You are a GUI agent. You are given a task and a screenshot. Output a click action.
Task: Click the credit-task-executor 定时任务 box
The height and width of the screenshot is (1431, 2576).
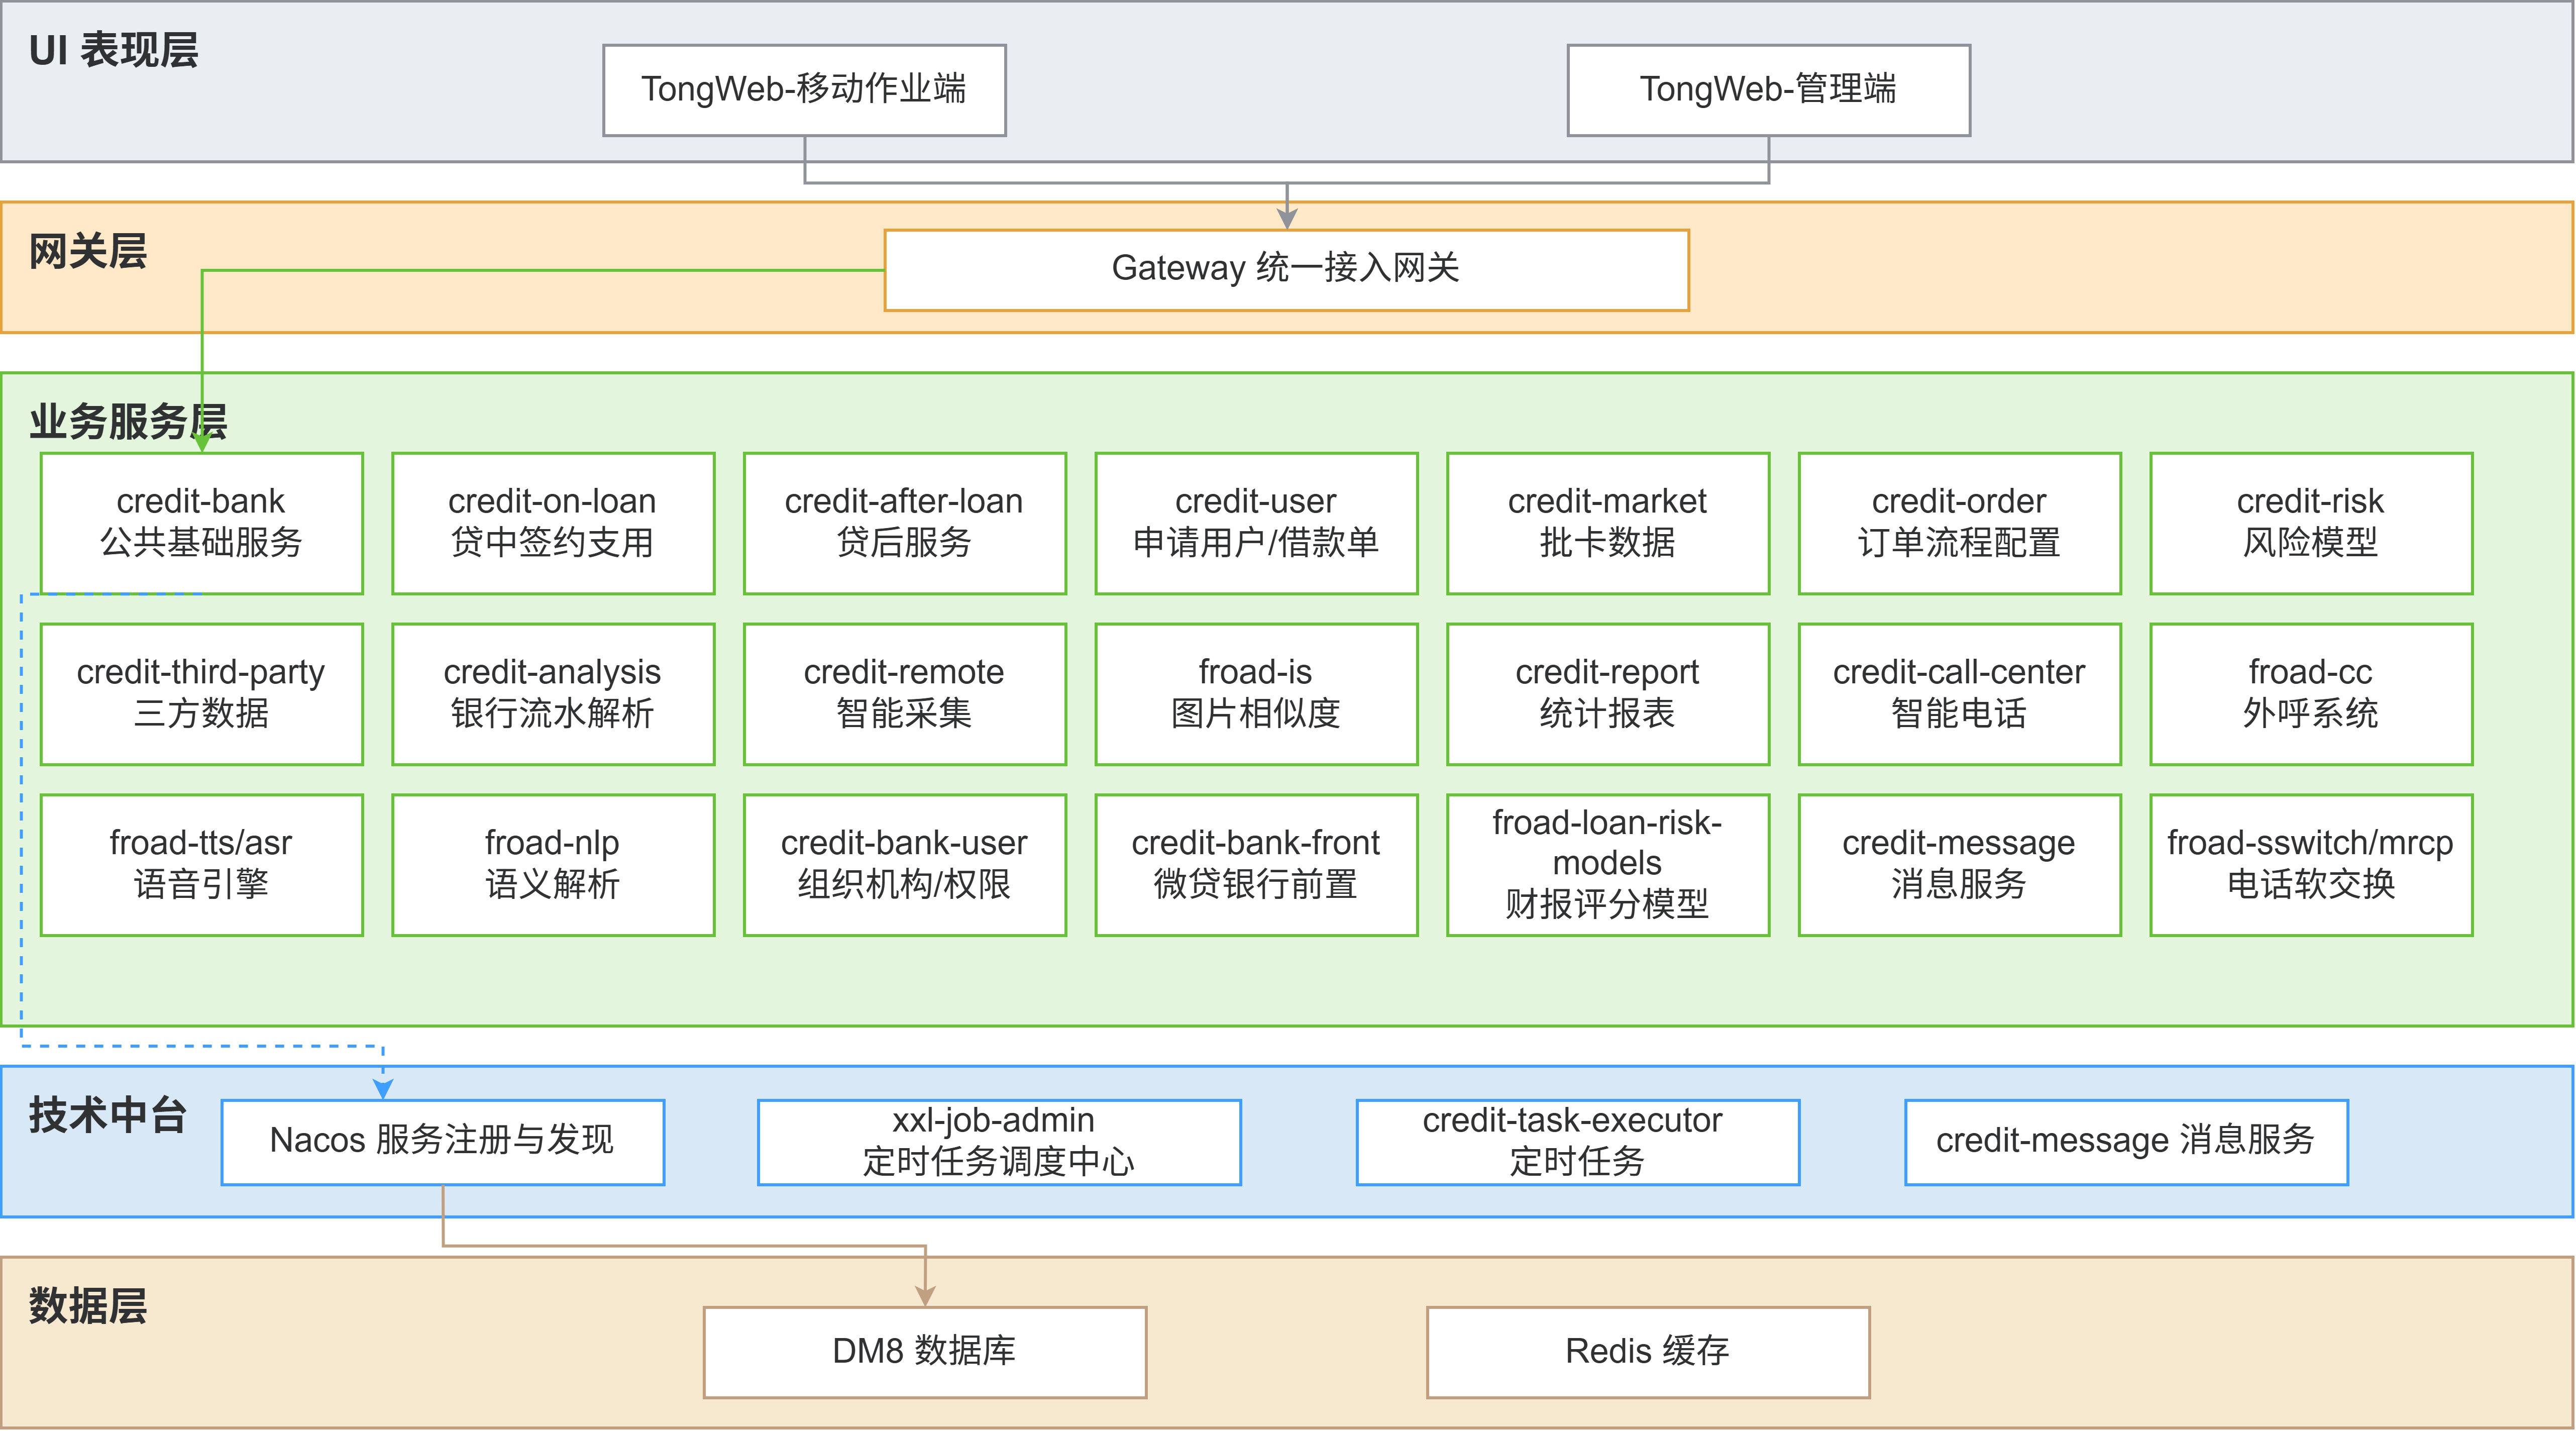(x=1577, y=1142)
